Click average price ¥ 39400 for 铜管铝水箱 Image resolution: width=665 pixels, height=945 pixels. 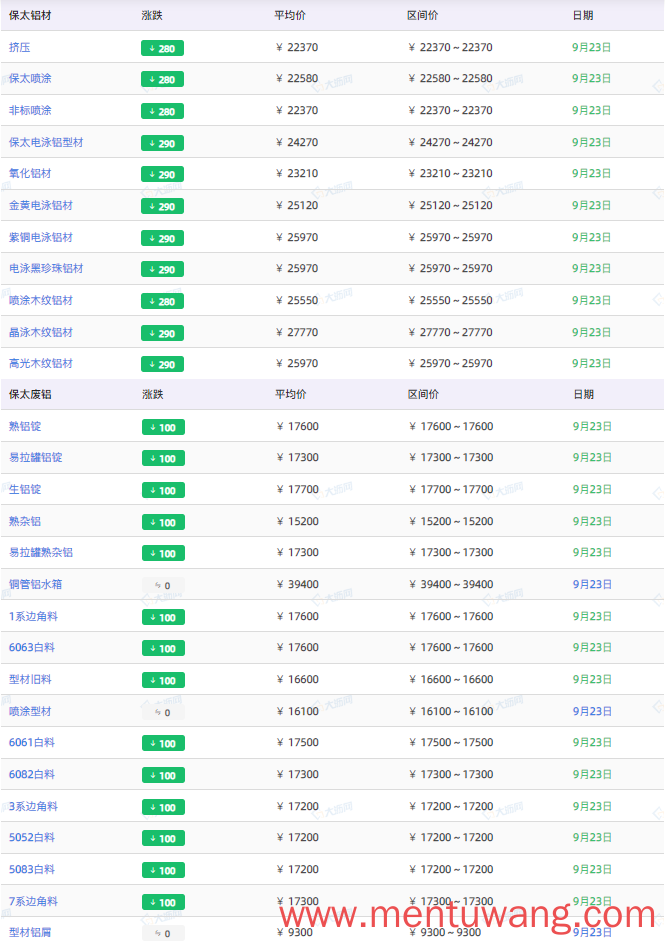[x=297, y=585]
